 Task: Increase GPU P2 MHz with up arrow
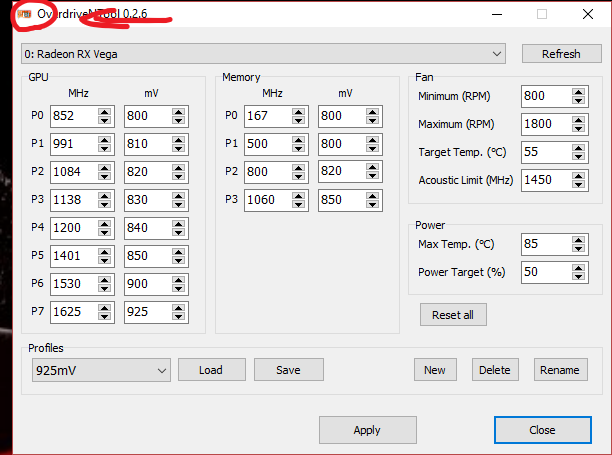tap(104, 168)
